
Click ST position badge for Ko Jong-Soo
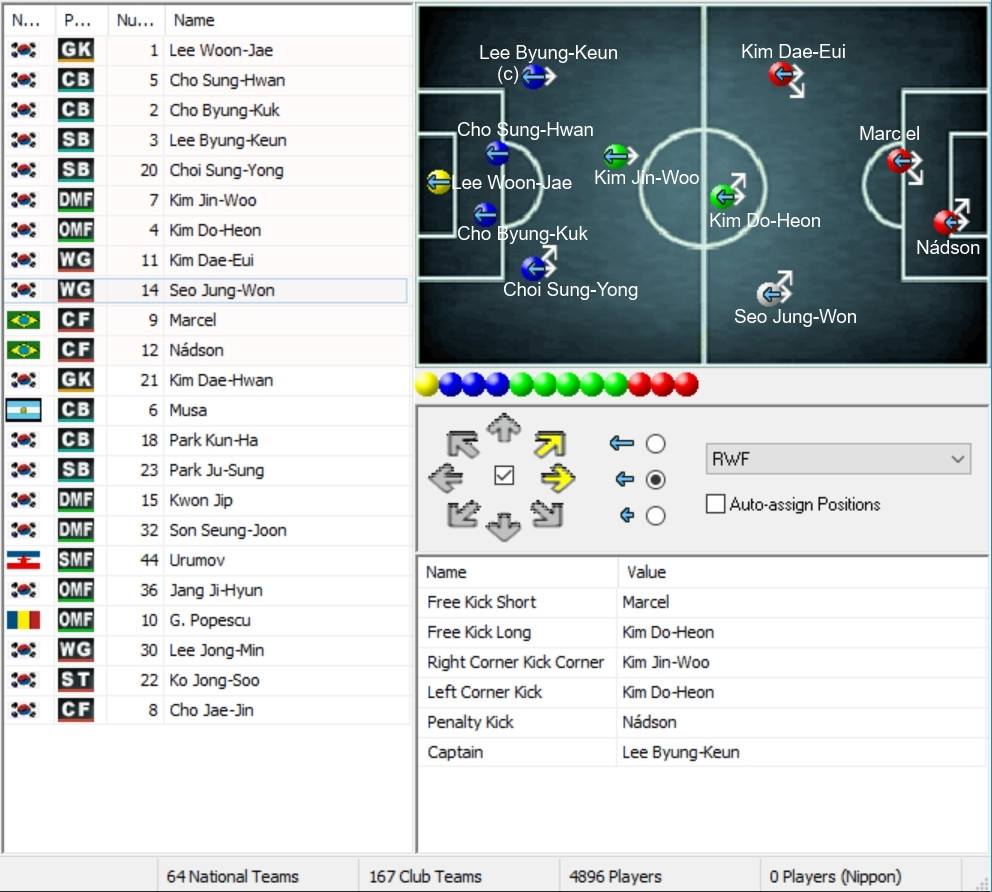(76, 680)
